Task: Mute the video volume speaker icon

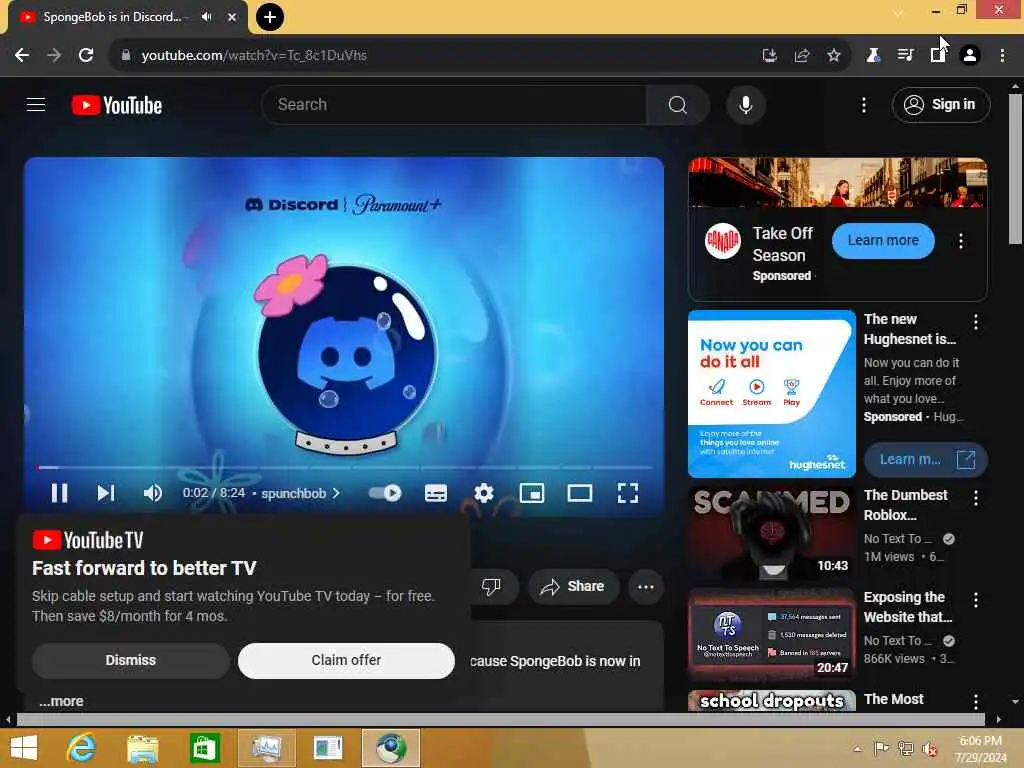Action: coord(152,493)
